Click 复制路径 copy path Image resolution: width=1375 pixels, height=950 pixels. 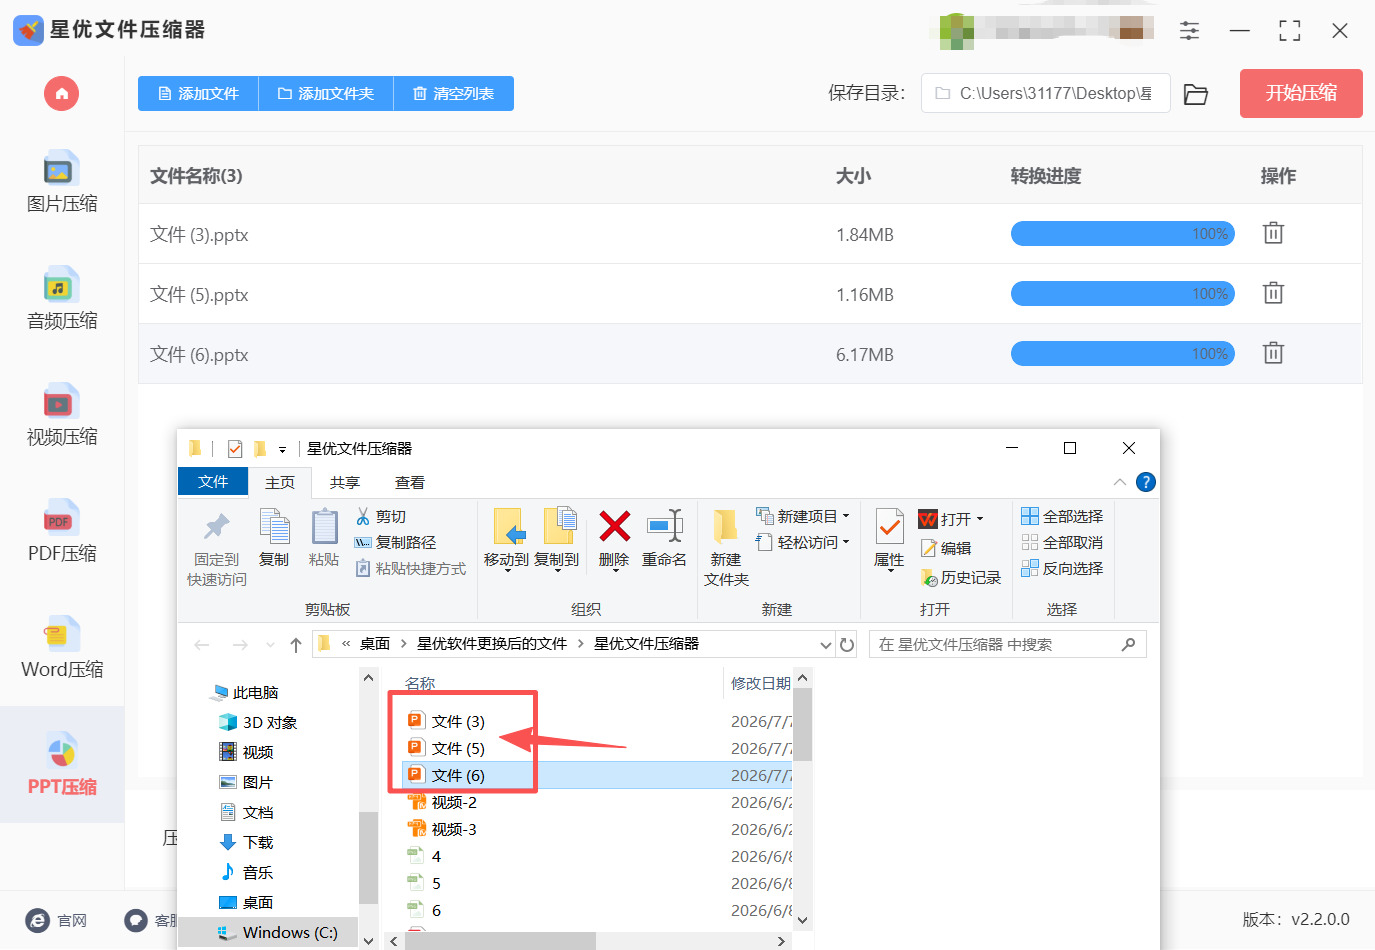396,542
